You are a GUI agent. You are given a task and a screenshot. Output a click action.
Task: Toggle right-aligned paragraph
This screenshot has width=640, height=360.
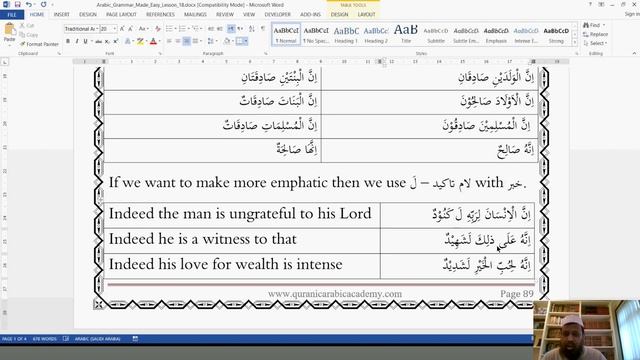[187, 41]
